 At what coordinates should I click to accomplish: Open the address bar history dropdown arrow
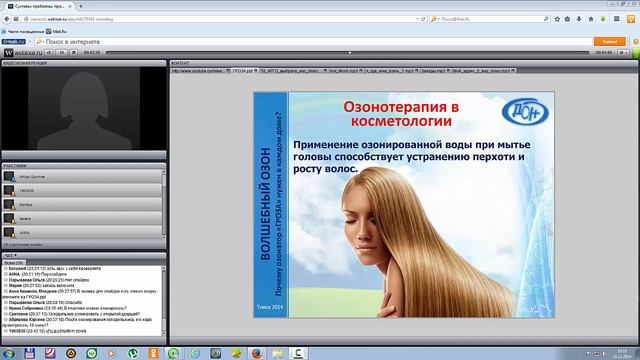(417, 19)
